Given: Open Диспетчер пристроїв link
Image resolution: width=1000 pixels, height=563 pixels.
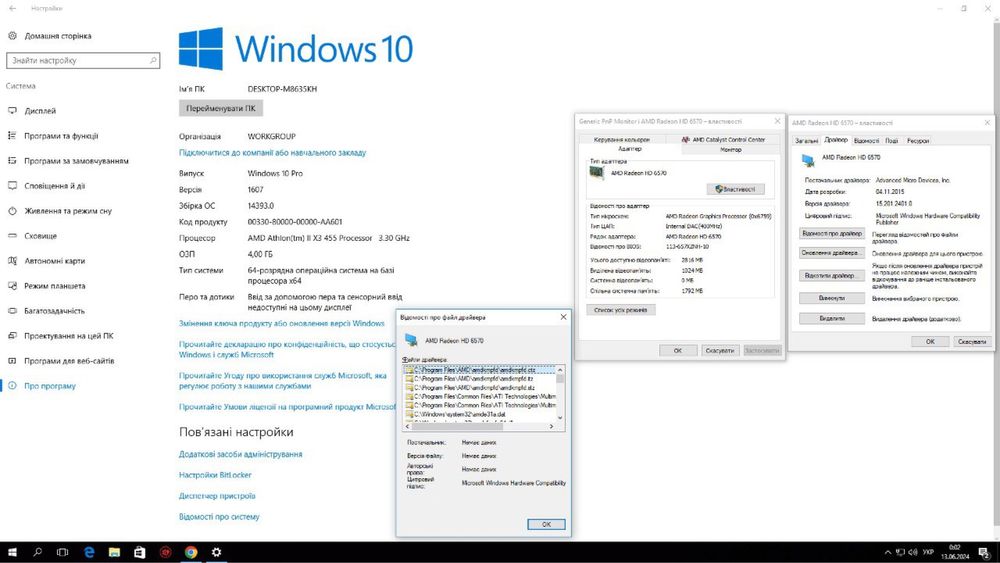Looking at the screenshot, I should click(217, 496).
